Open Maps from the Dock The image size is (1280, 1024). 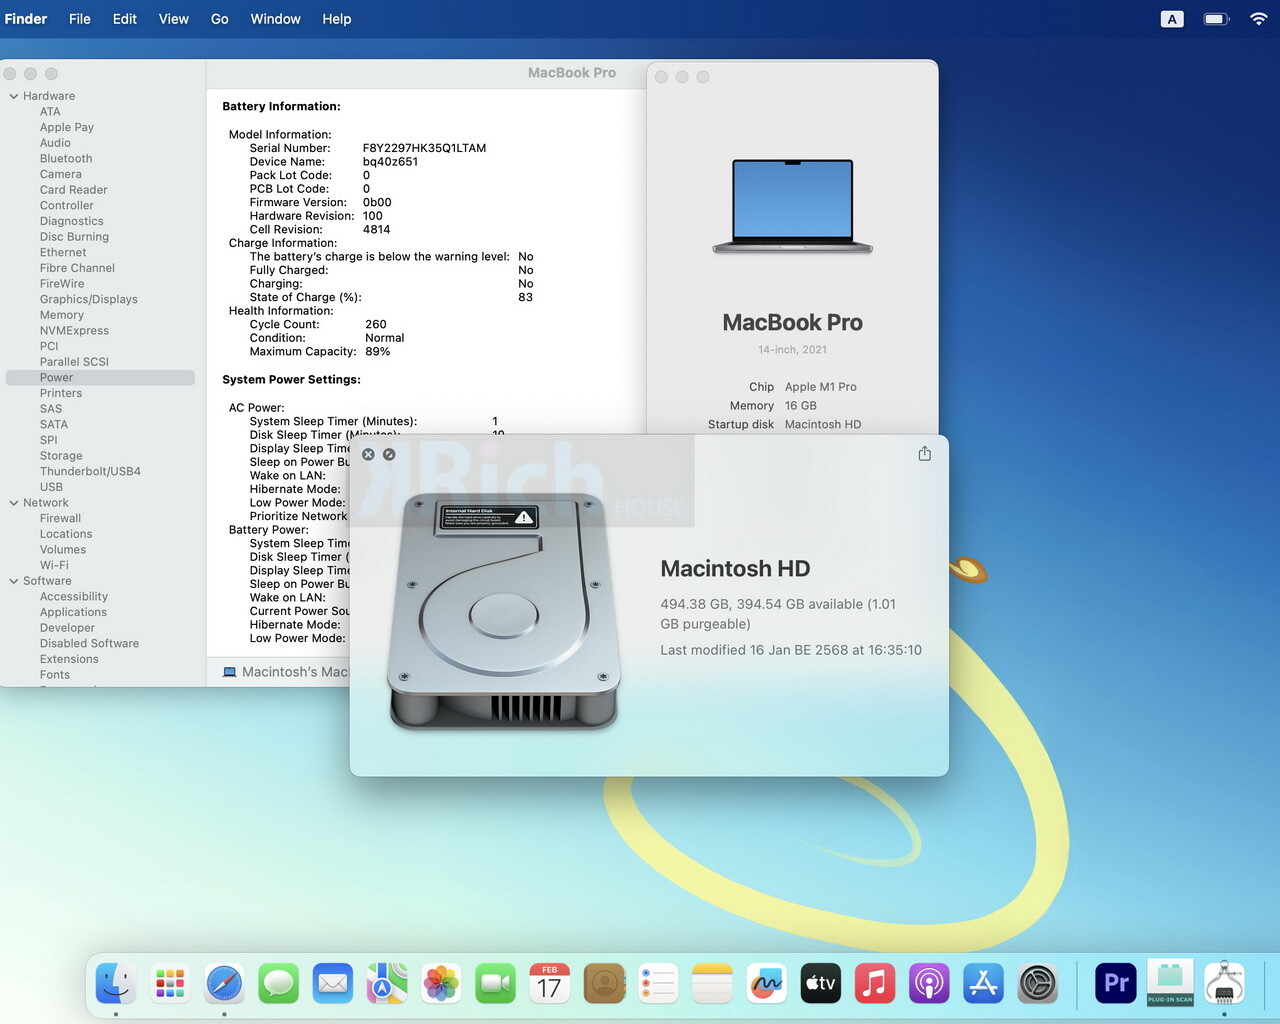[x=387, y=984]
